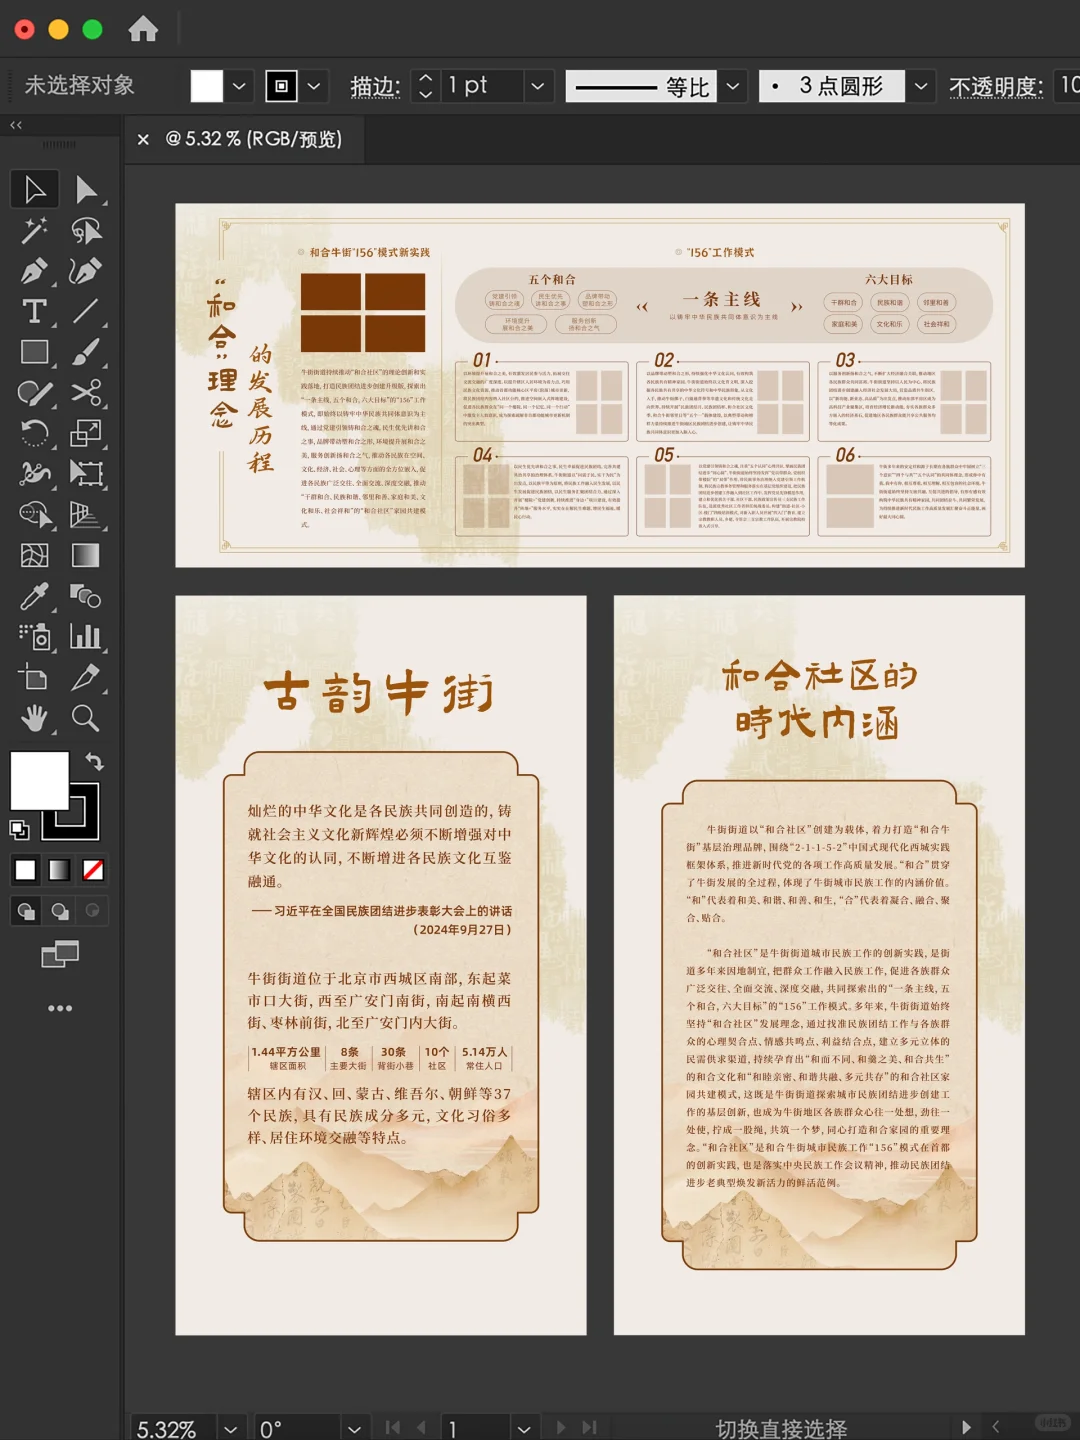
Task: Open variable width profile 等比 dropdown
Action: 733,86
